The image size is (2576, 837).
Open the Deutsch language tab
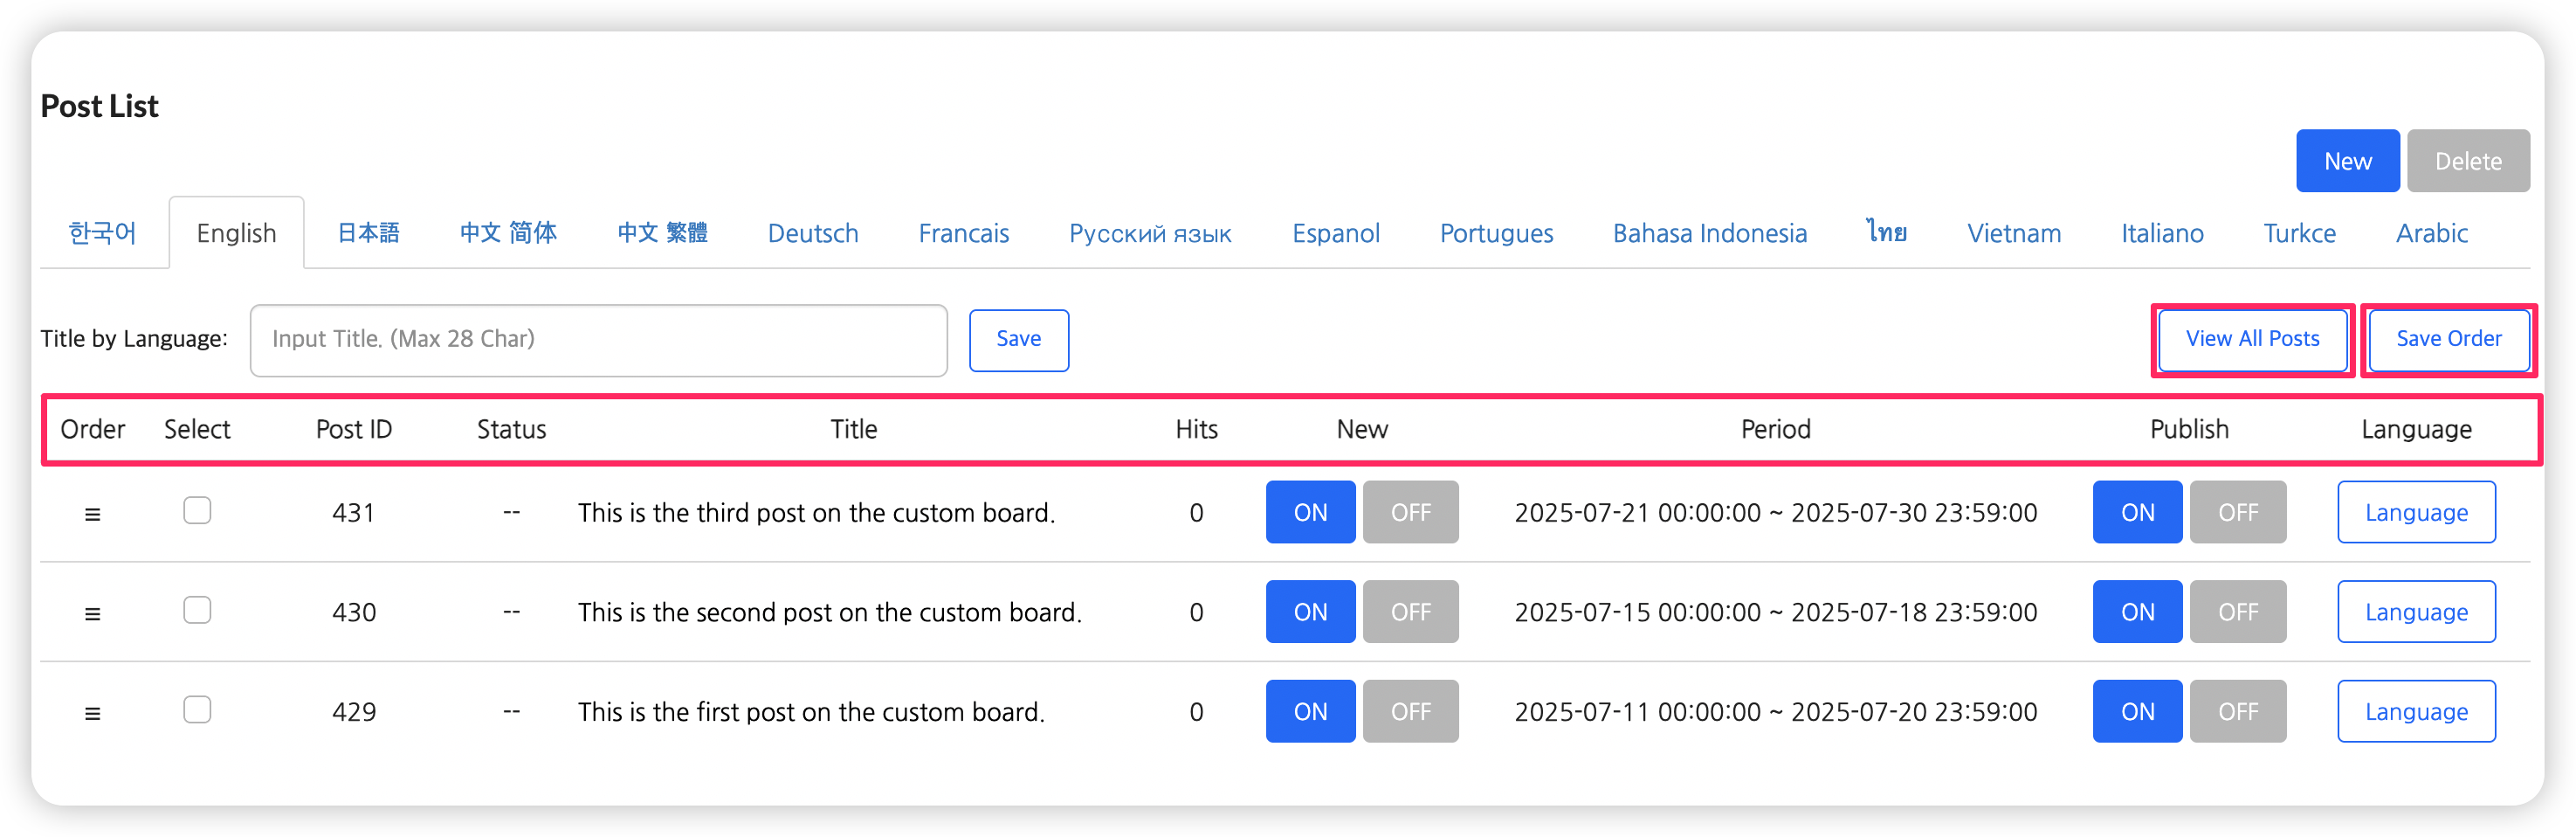[x=812, y=233]
